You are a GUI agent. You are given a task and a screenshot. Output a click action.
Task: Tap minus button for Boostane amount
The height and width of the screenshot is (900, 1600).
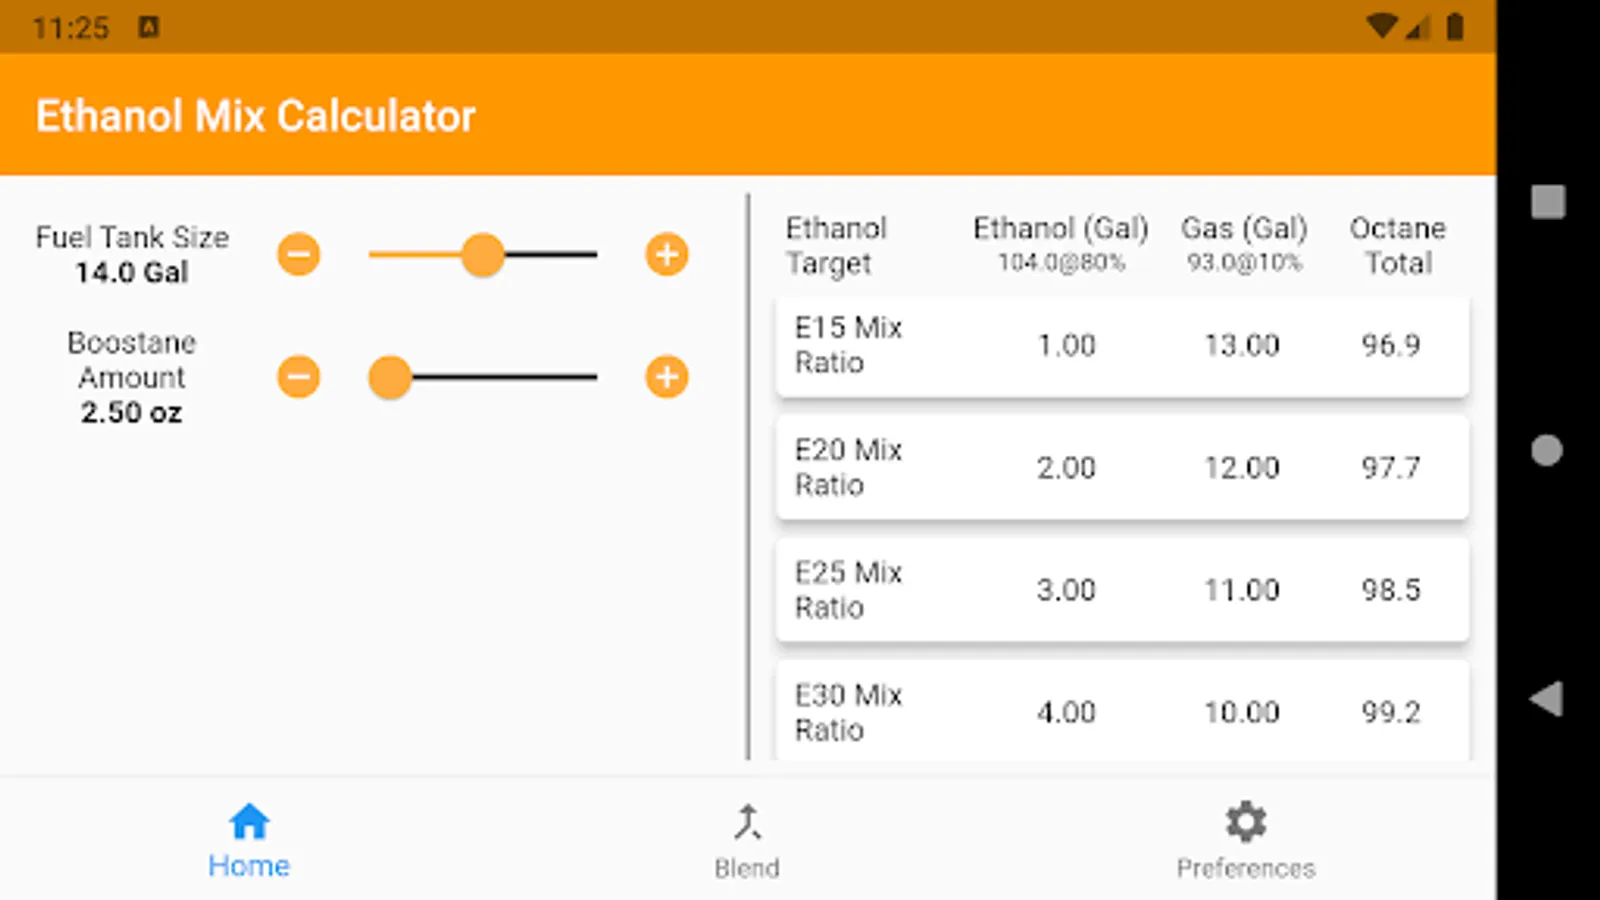(x=299, y=377)
